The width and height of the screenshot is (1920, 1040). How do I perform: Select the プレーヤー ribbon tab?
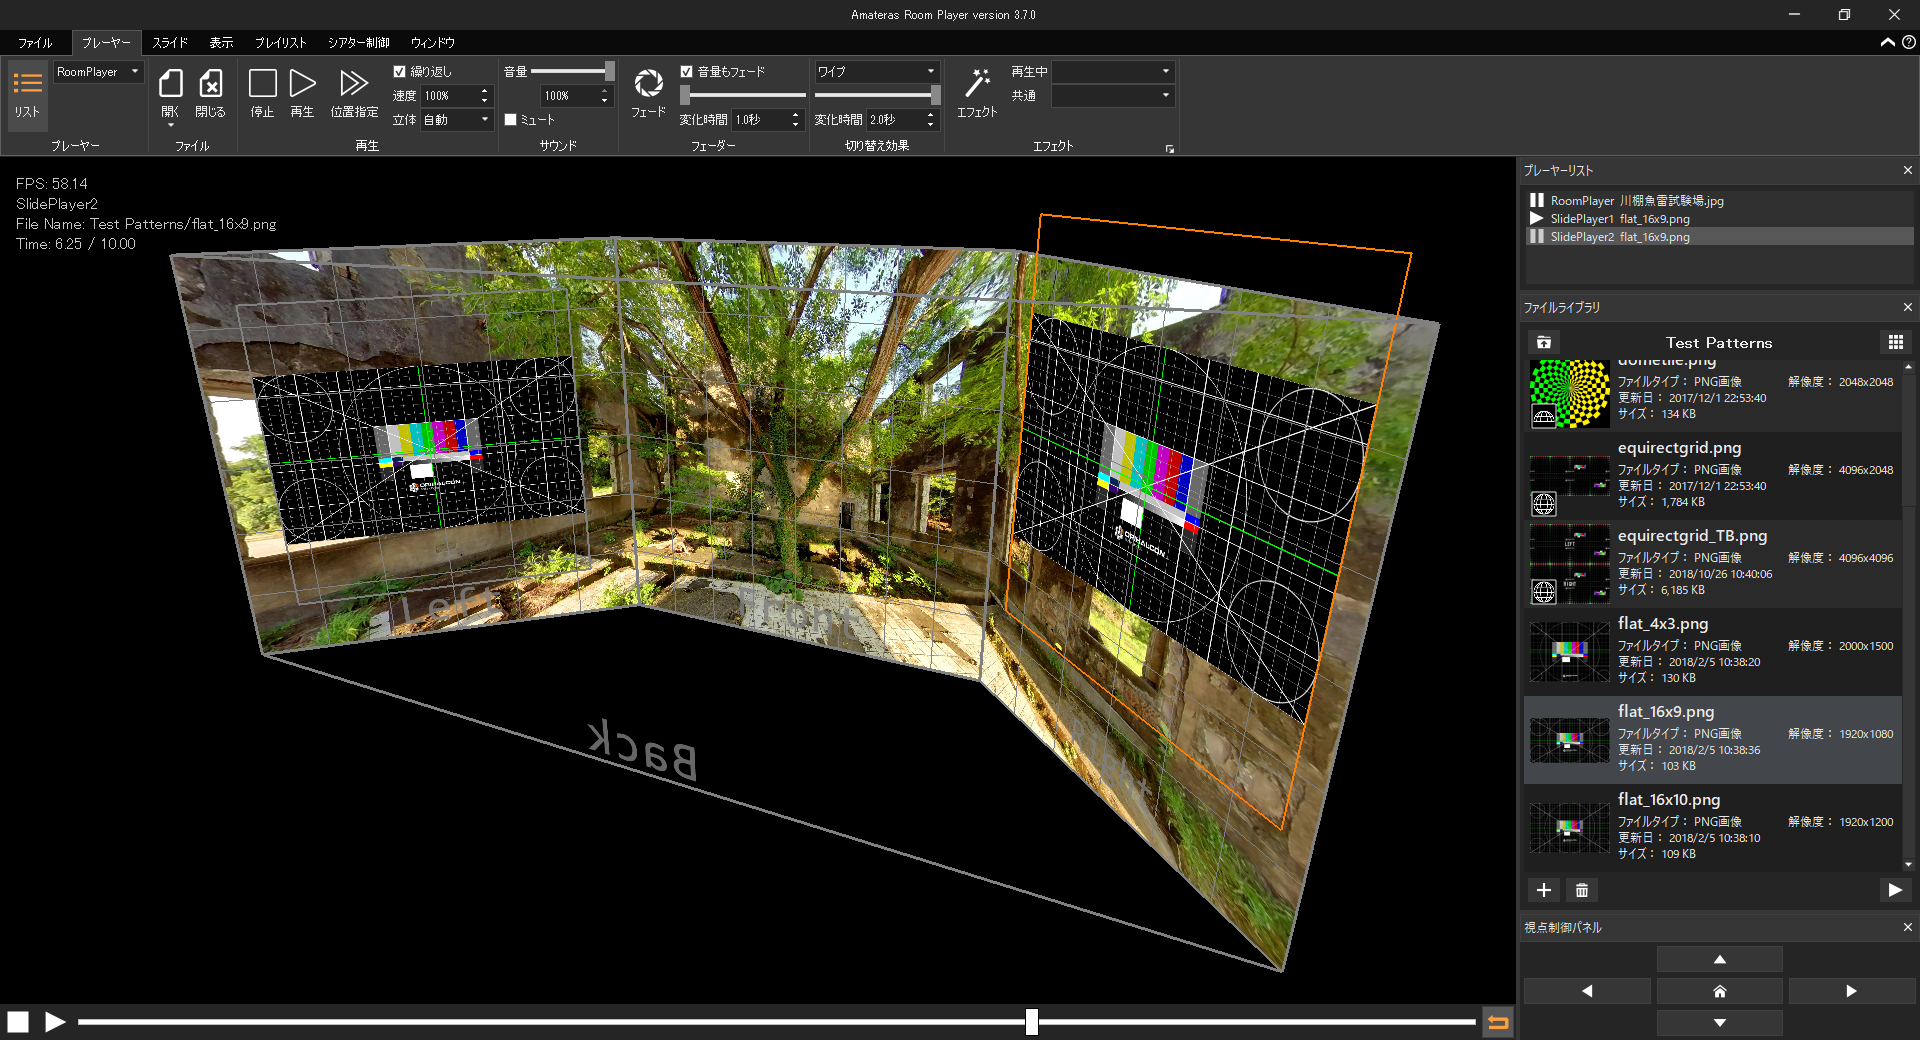click(106, 43)
